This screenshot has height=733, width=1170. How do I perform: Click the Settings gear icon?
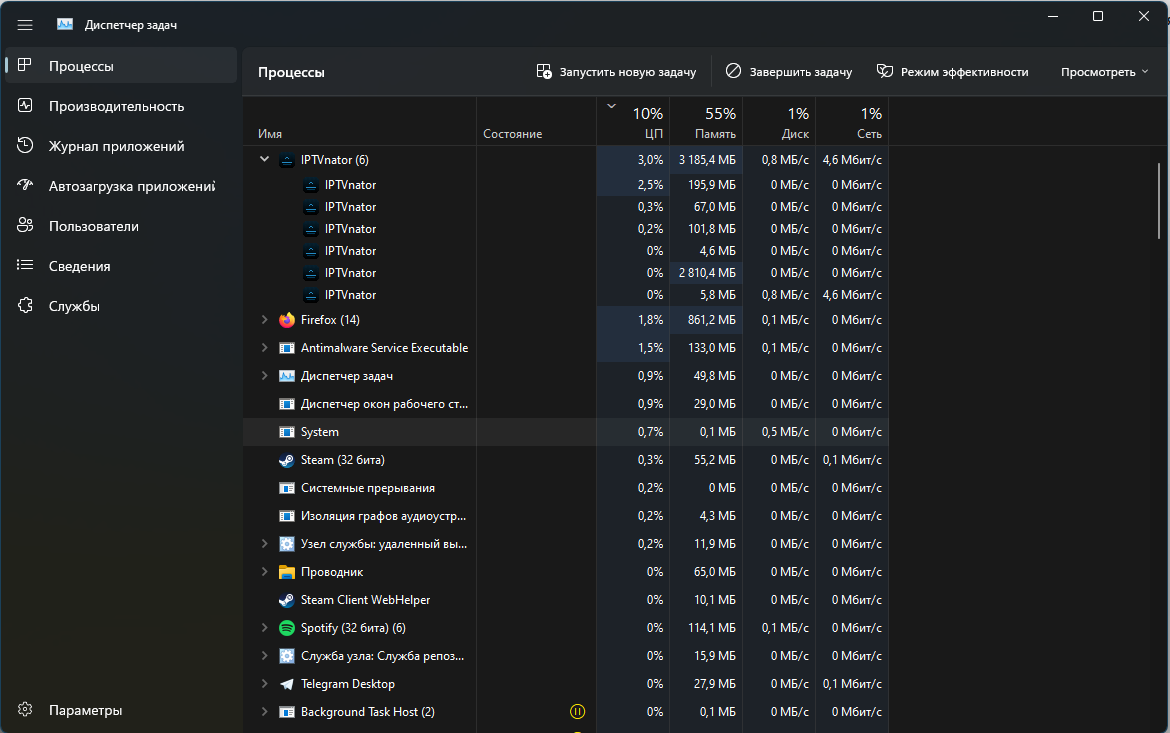pyautogui.click(x=25, y=709)
